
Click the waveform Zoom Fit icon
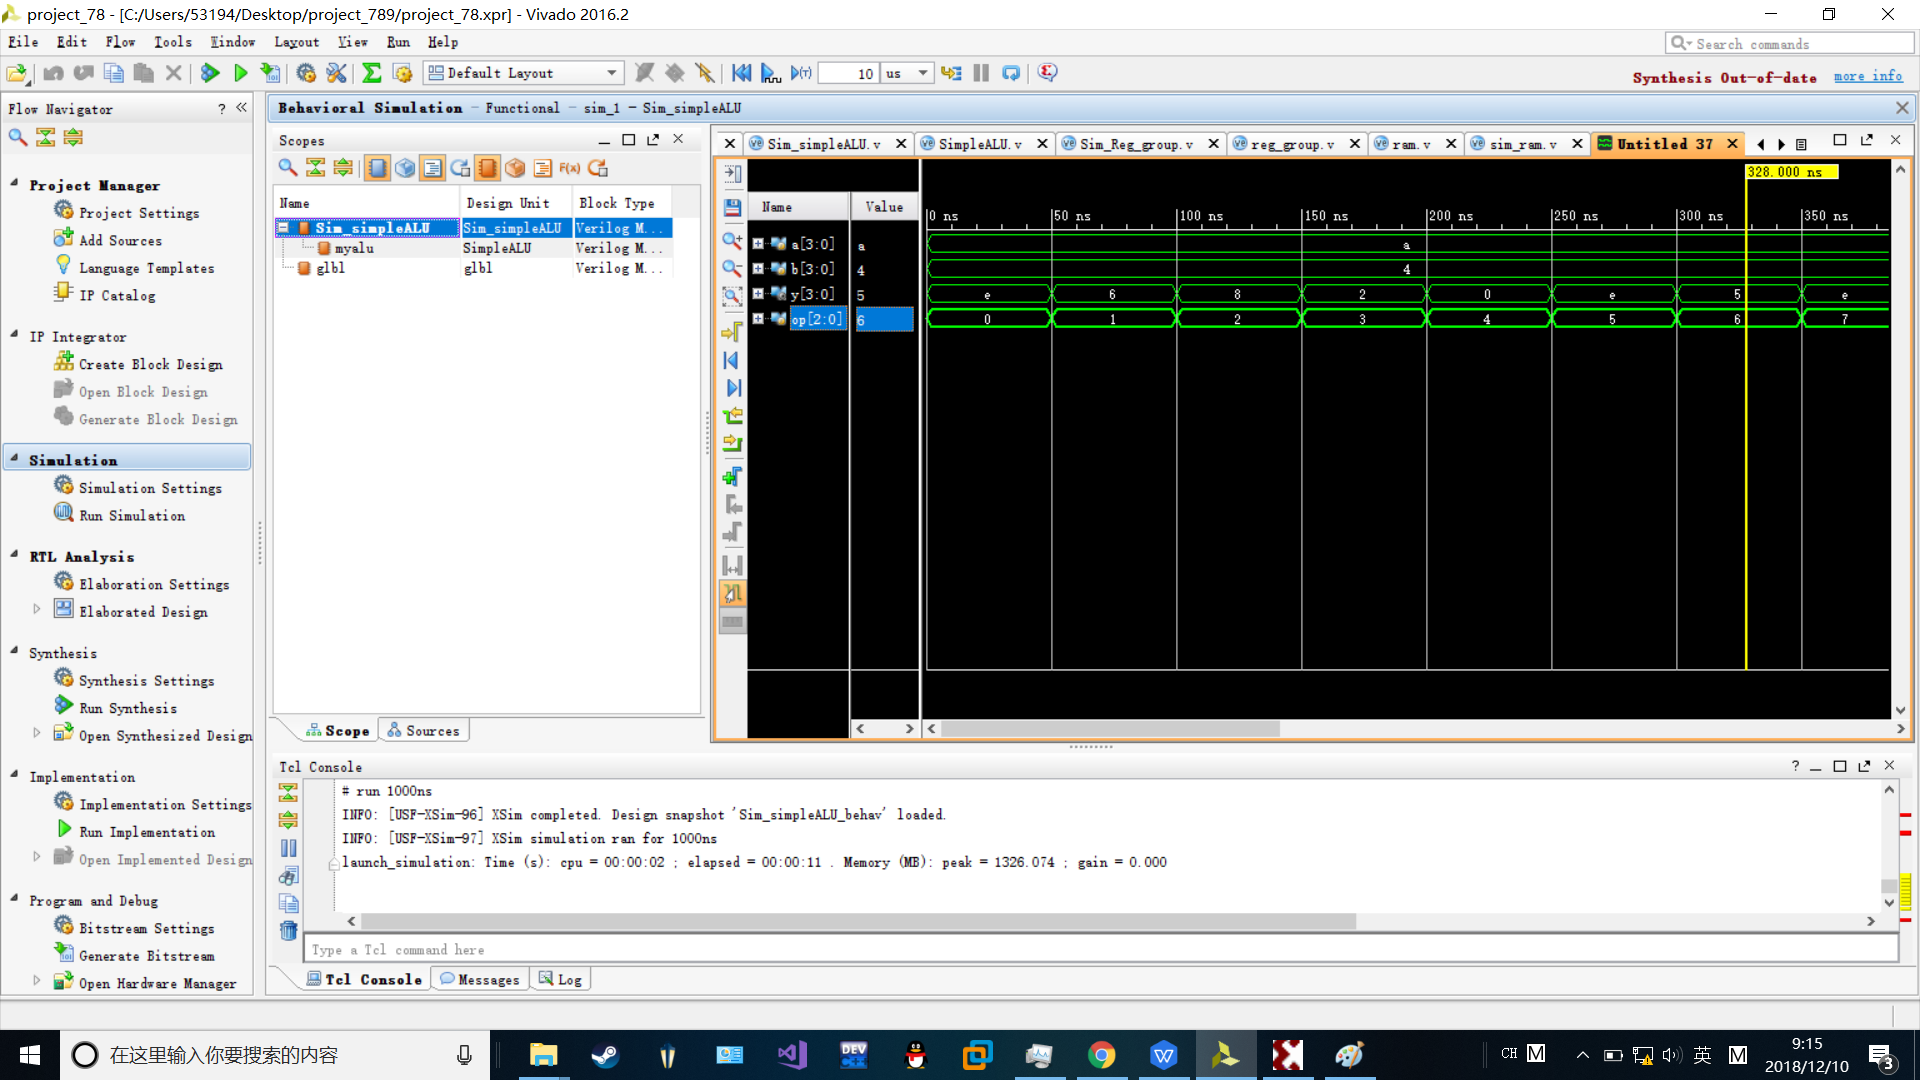[x=732, y=296]
